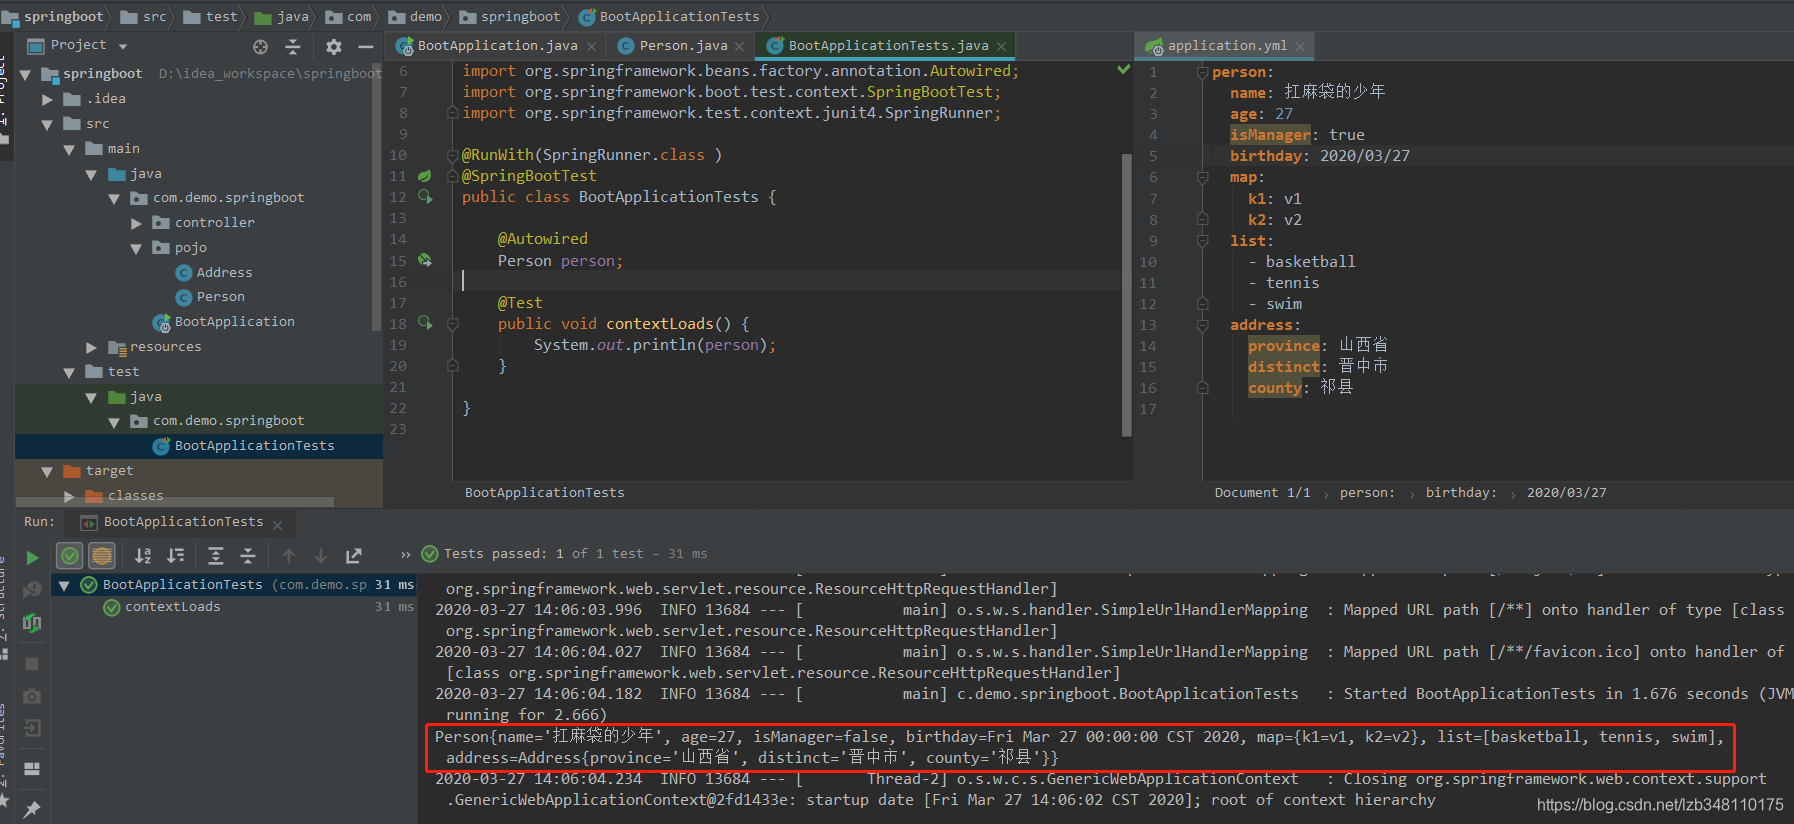Screen dimensions: 1794x824
Task: Click the demo breadcrumb in navigation bar
Action: tap(415, 16)
